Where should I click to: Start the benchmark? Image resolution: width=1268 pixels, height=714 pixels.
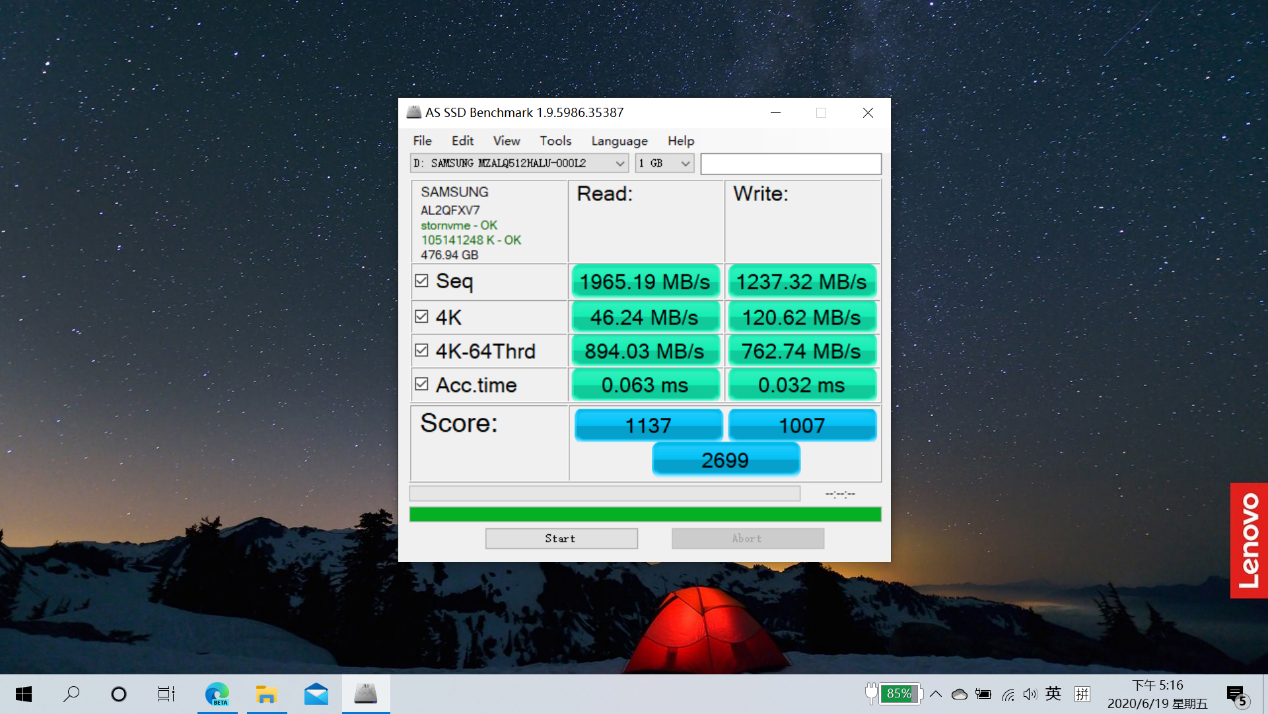click(561, 538)
